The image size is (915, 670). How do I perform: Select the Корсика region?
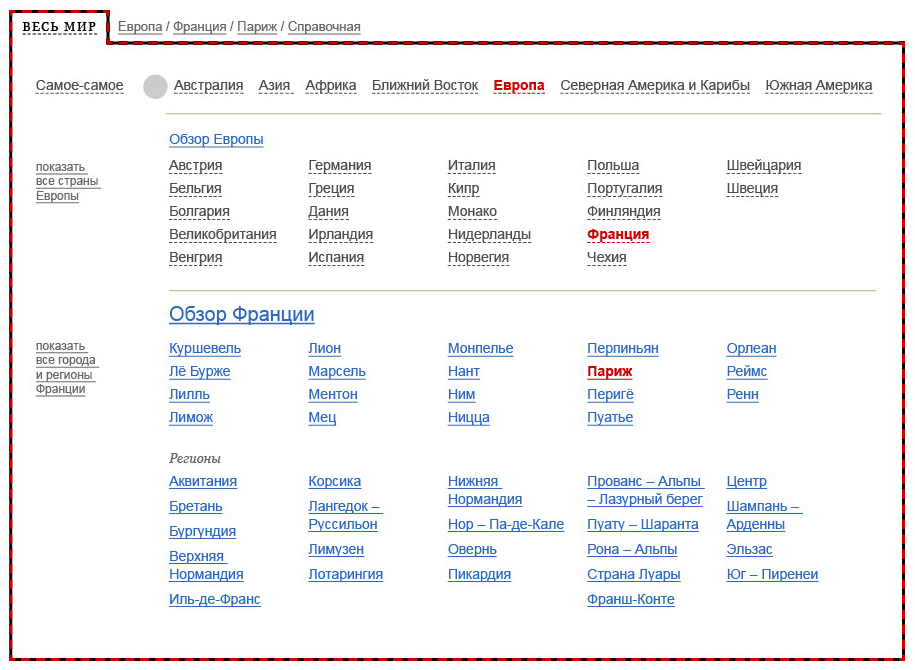point(335,482)
